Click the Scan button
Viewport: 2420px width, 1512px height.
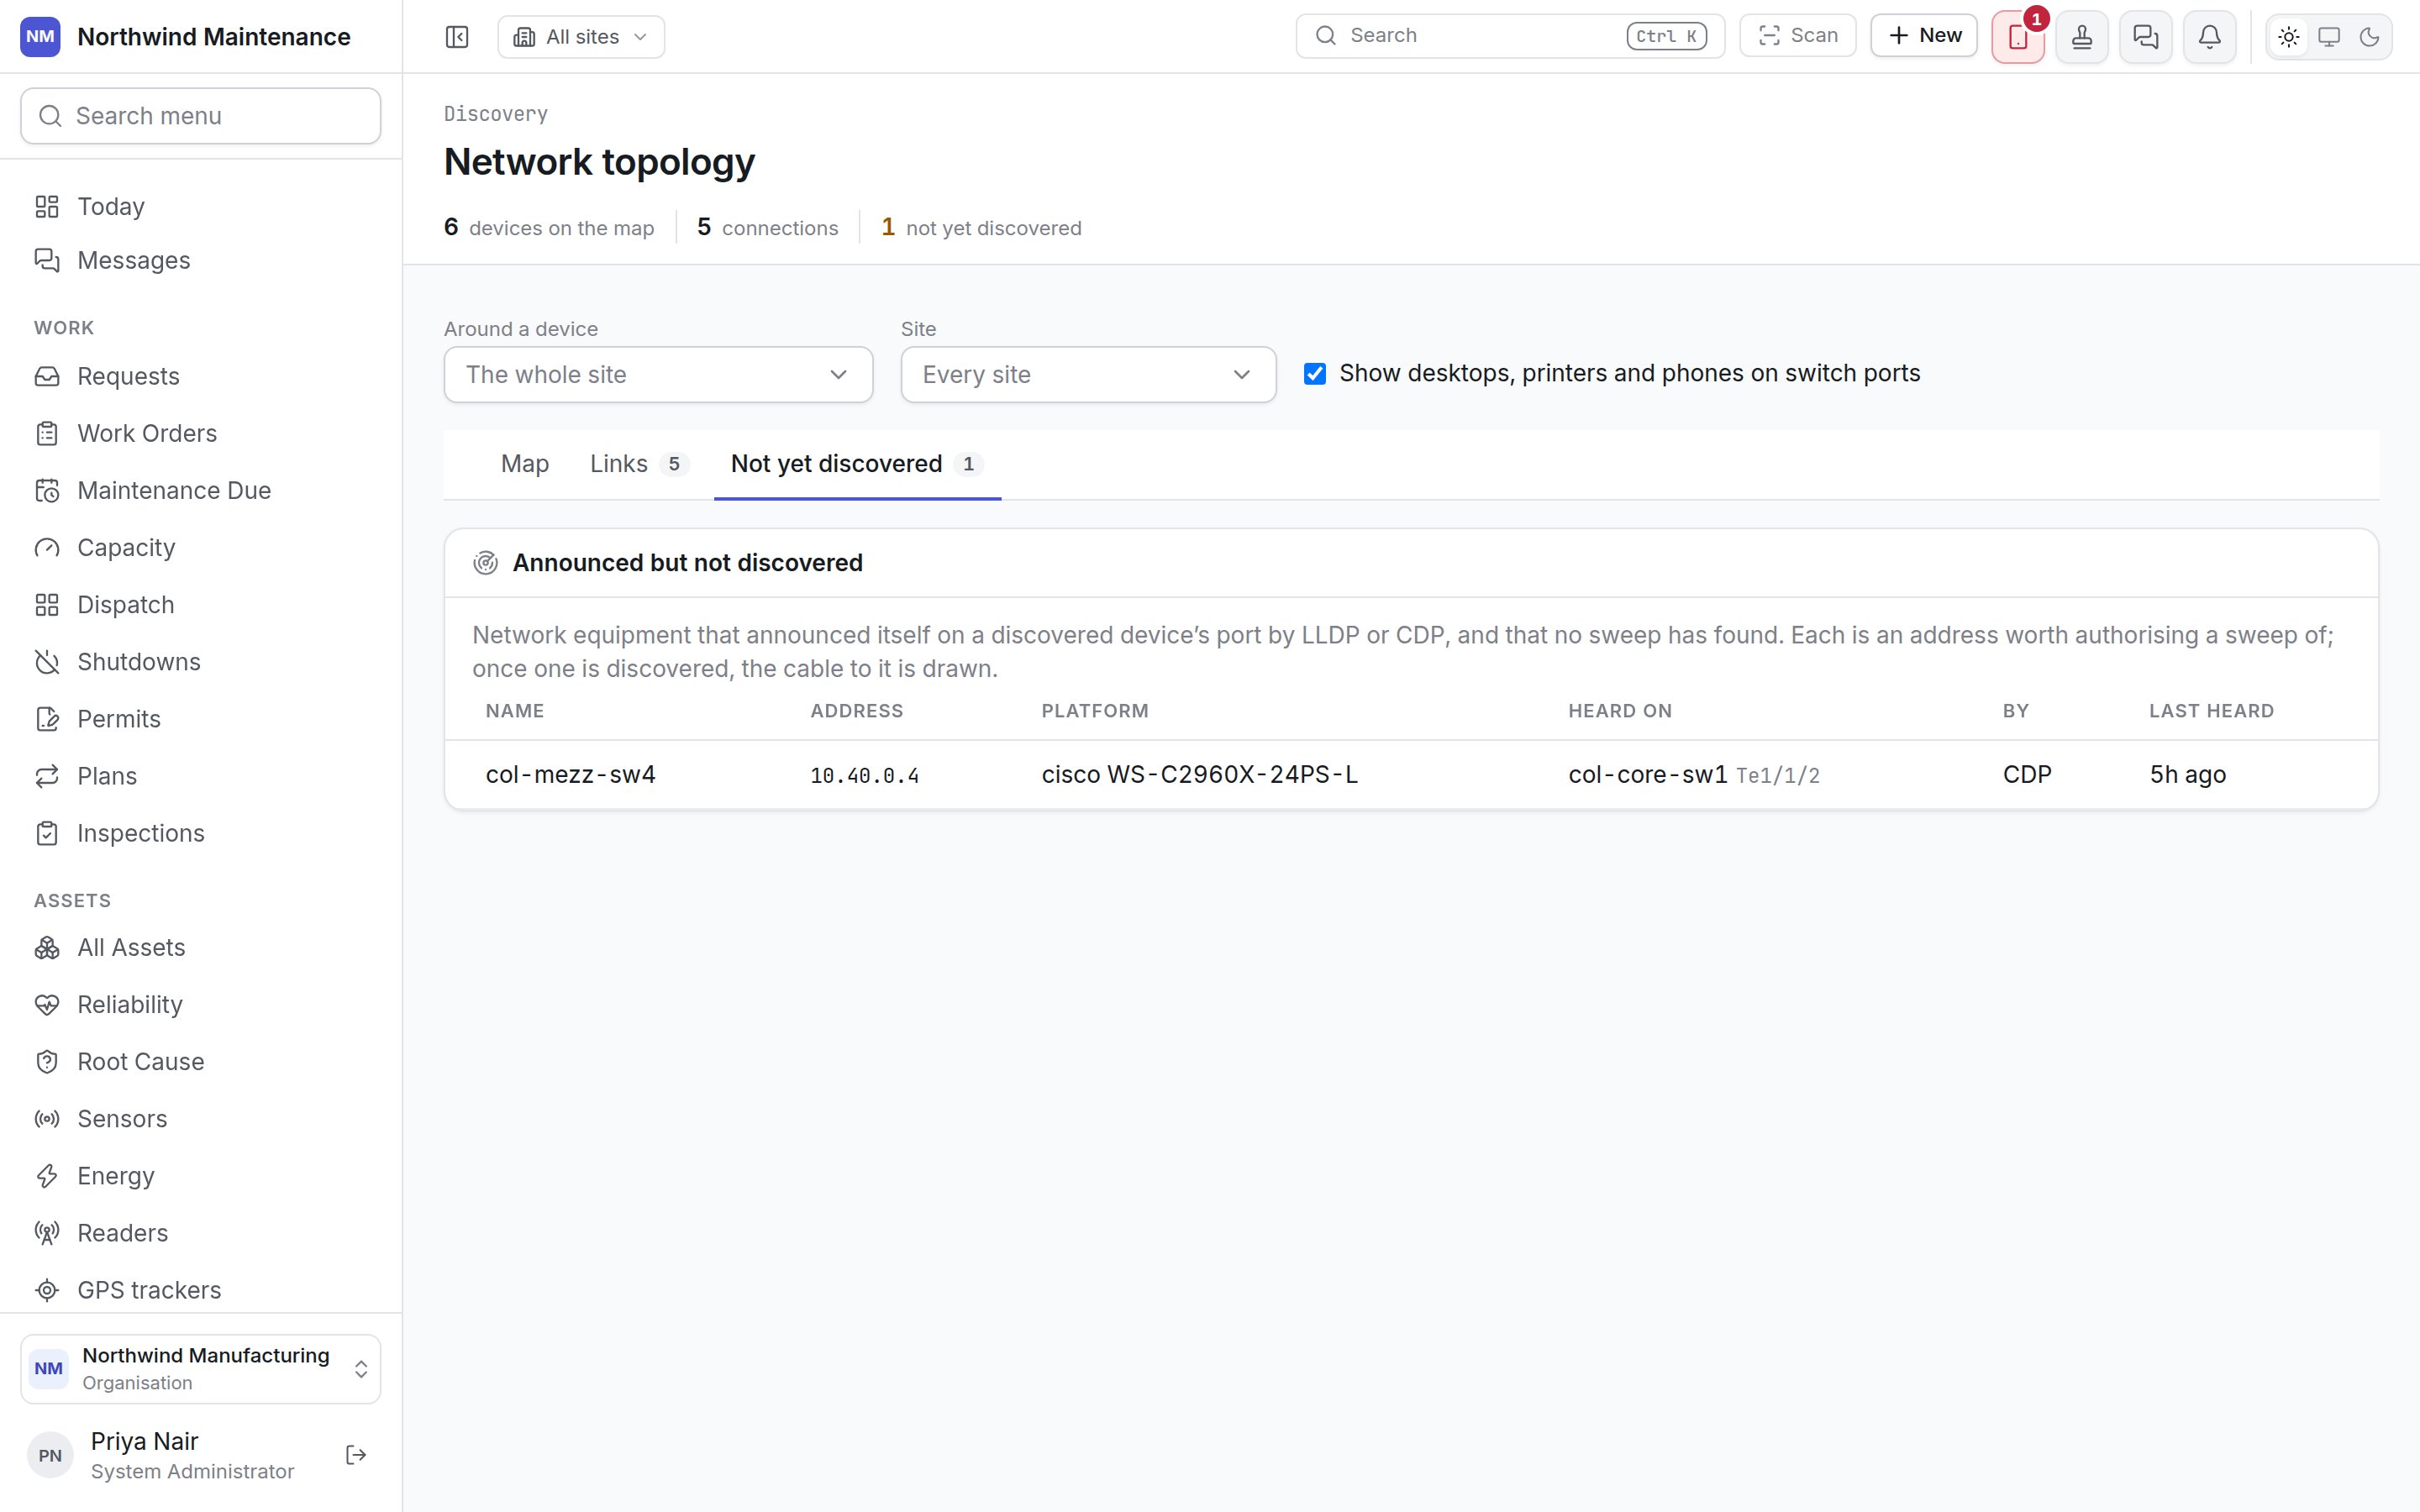pos(1798,36)
